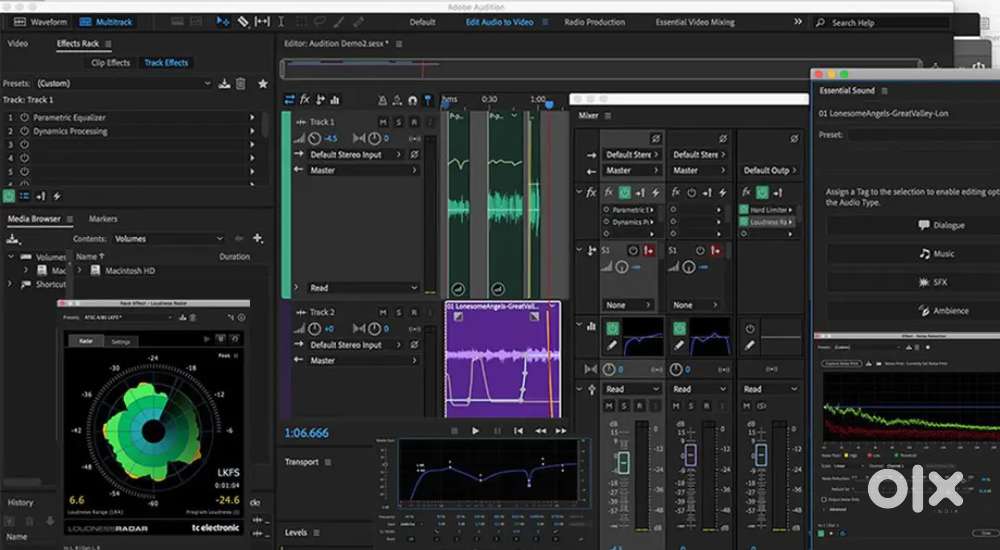Open Track 1 Default Stereo Input dropdown
Viewport: 1000px width, 550px height.
click(355, 154)
